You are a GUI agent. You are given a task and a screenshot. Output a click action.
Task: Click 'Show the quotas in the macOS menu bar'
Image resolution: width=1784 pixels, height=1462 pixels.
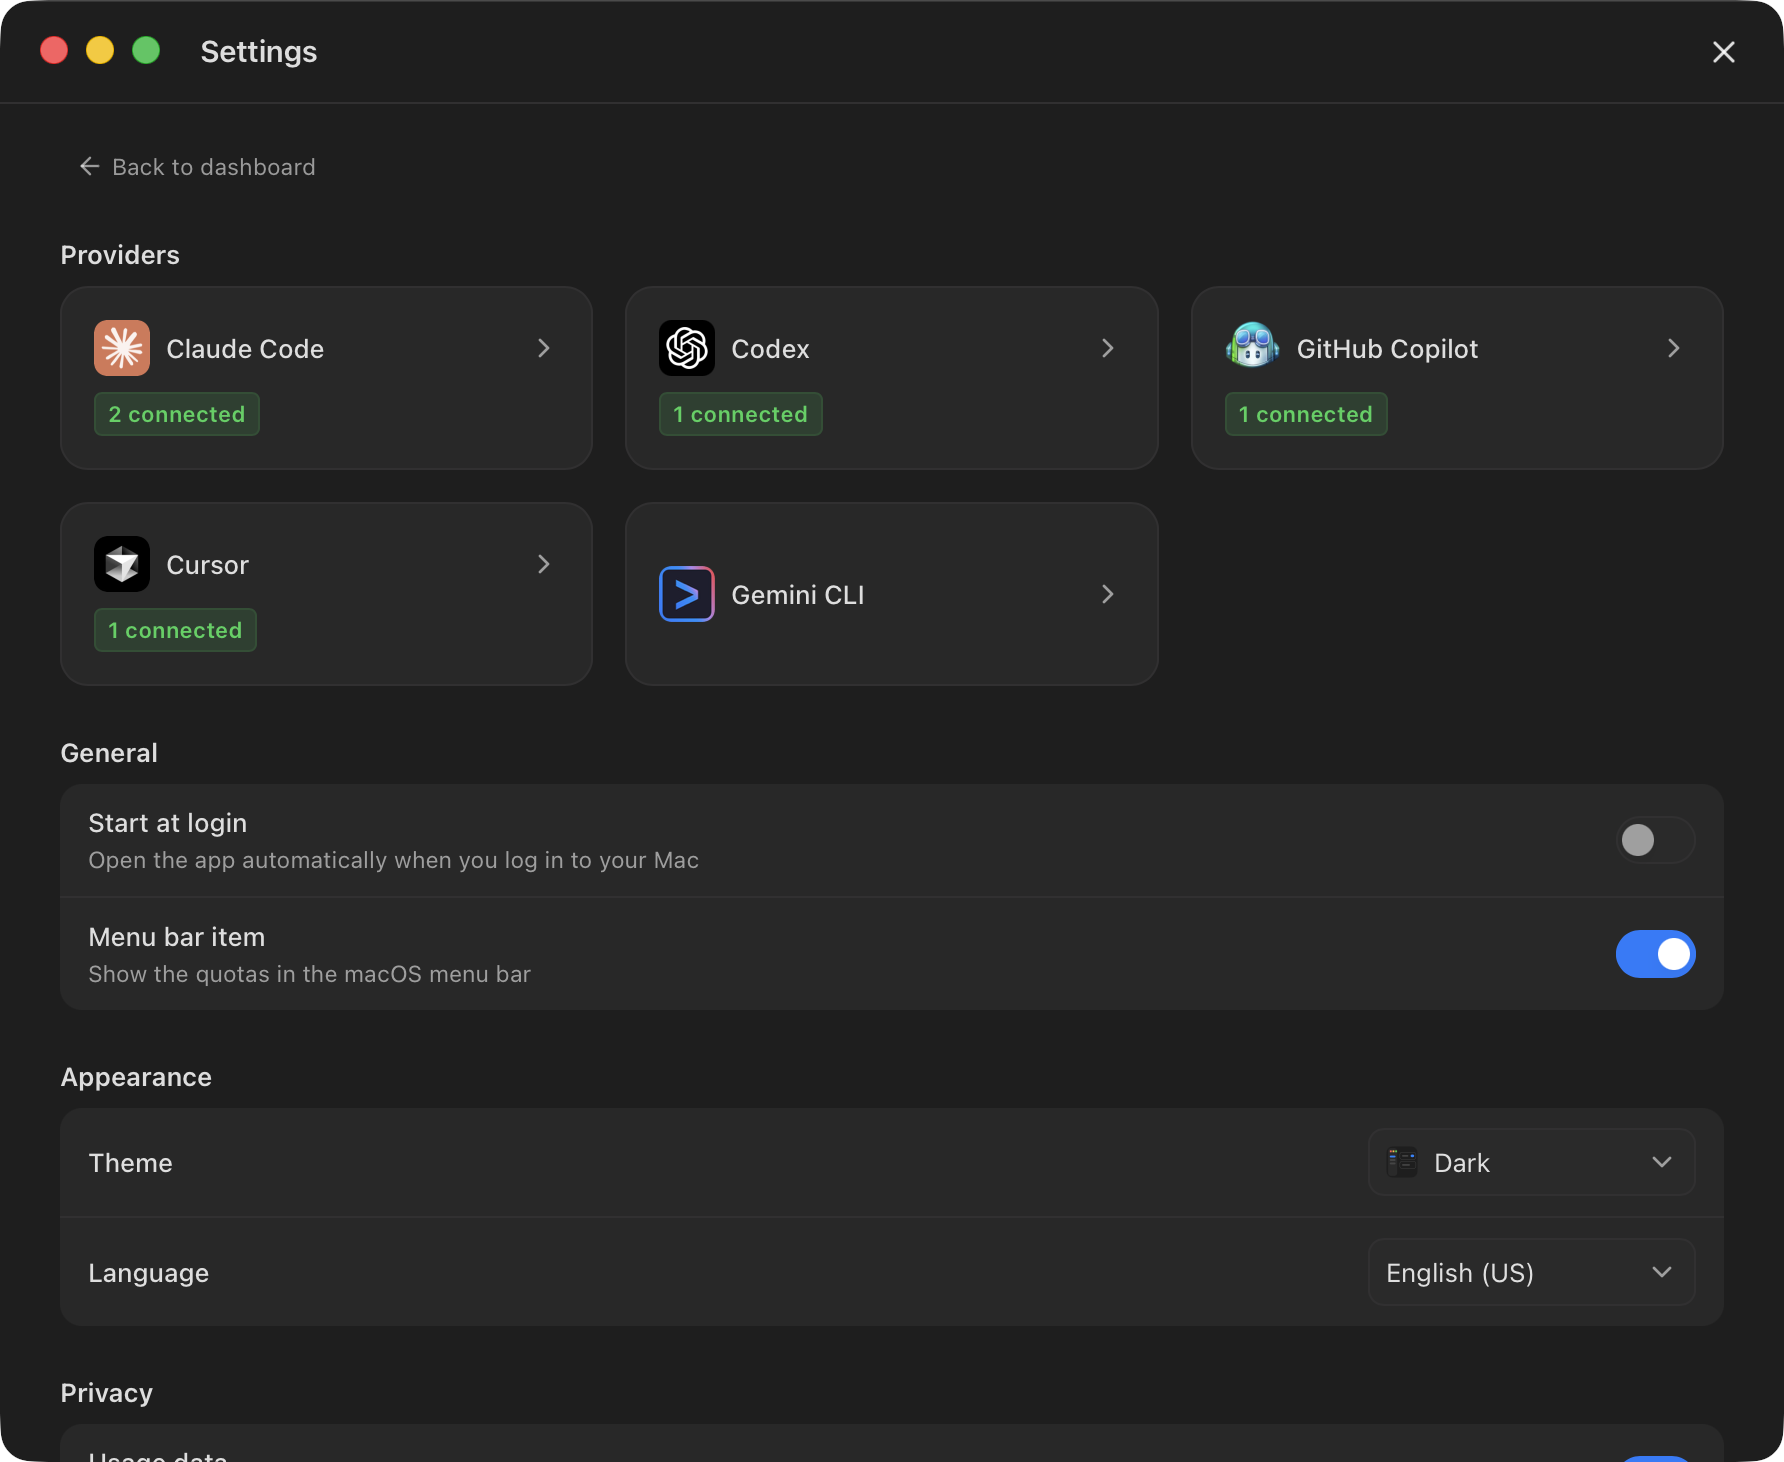pos(310,974)
